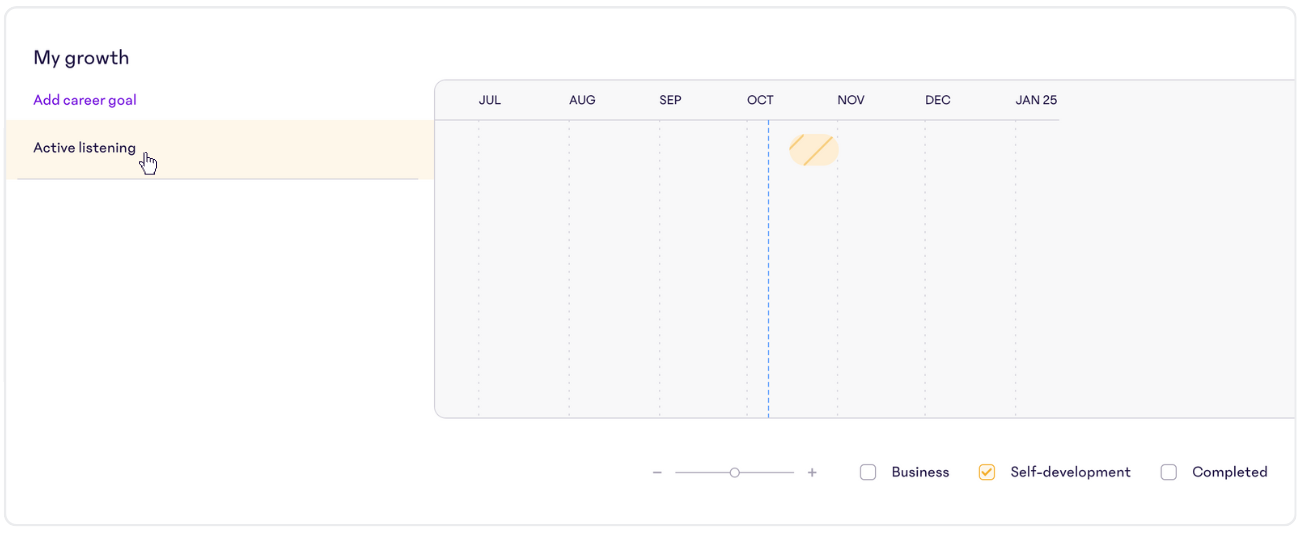
Task: Click the zoom slider handle
Action: 735,472
